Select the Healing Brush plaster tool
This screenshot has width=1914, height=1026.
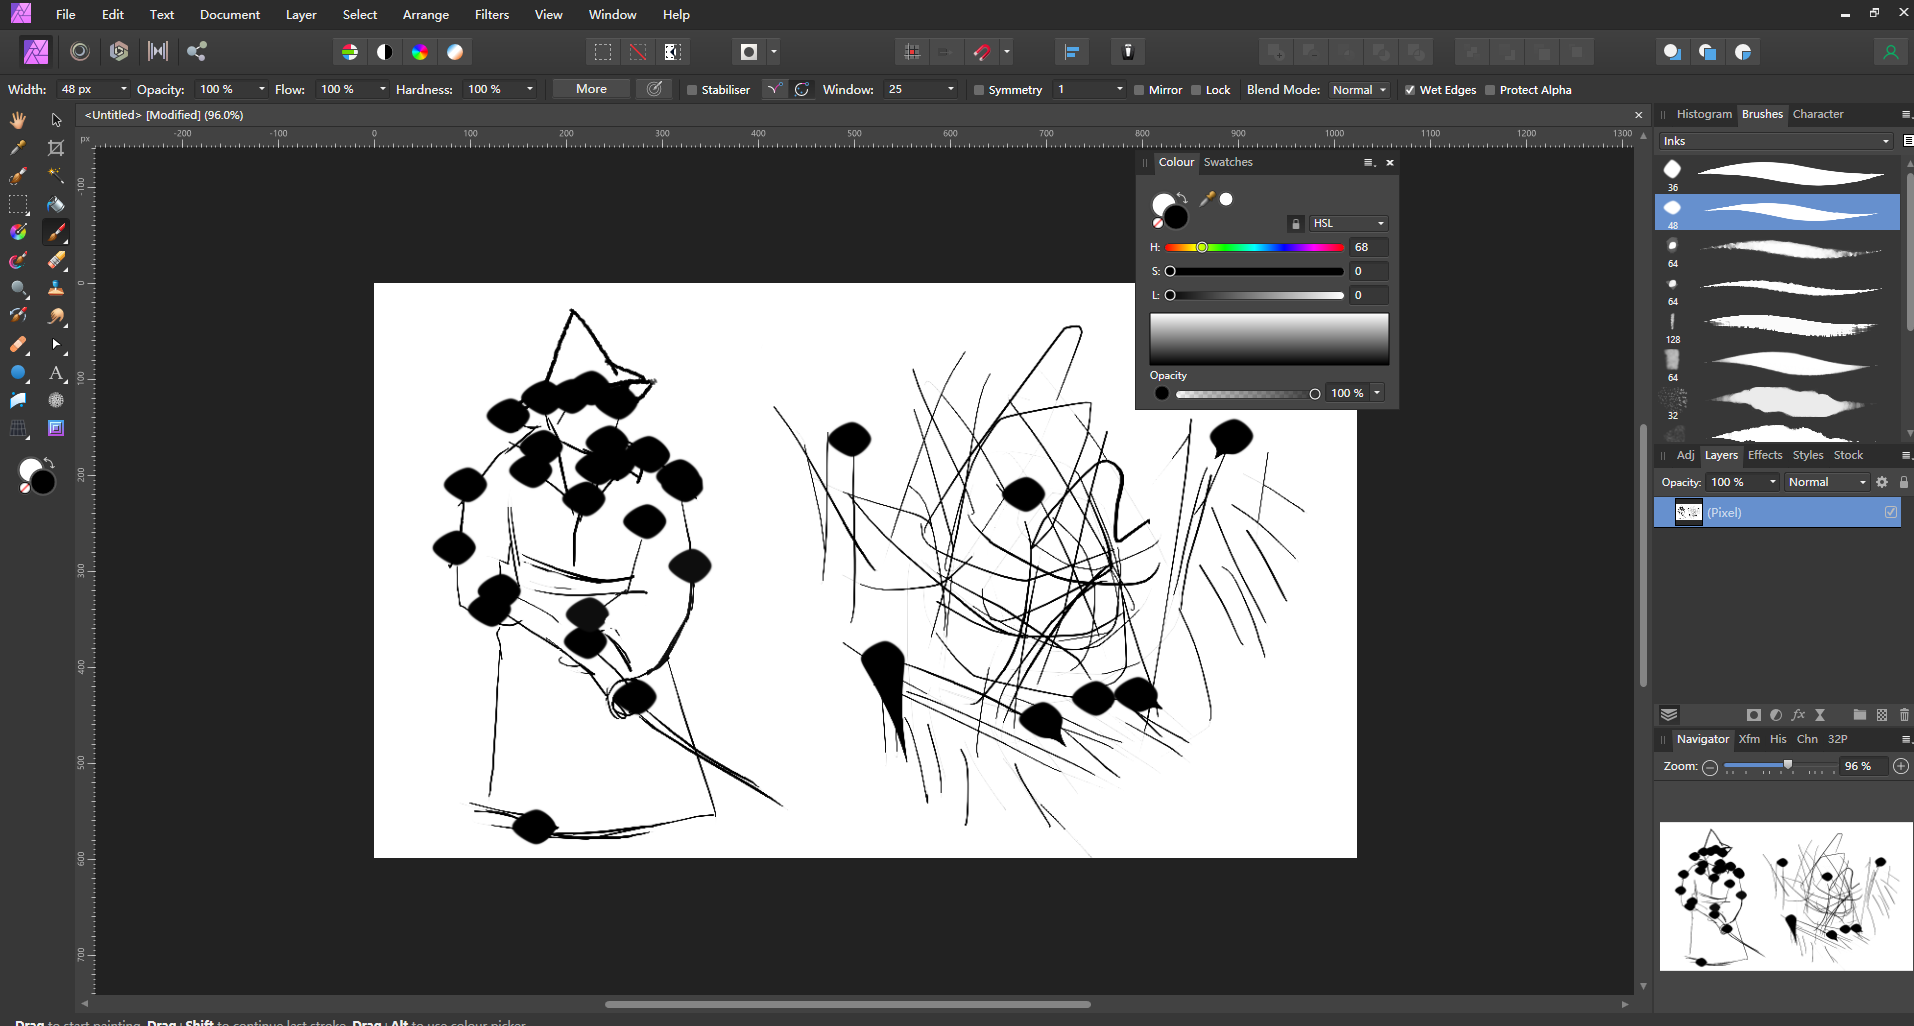pos(18,344)
